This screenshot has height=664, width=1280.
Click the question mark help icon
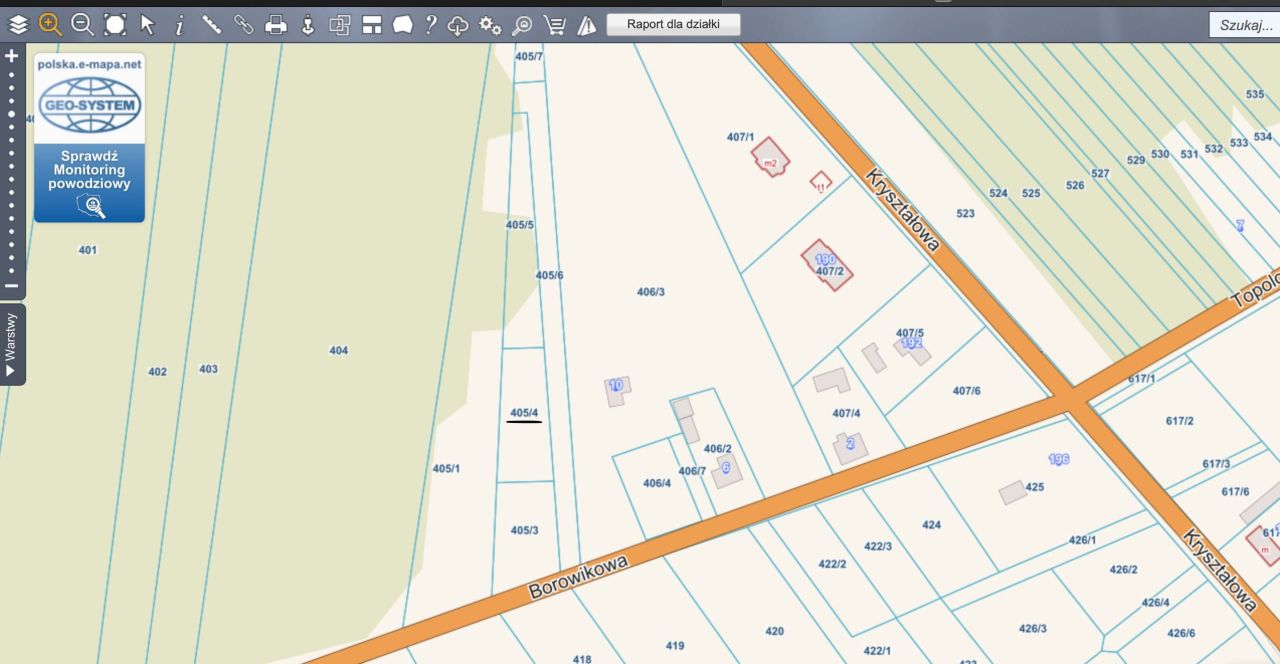431,24
